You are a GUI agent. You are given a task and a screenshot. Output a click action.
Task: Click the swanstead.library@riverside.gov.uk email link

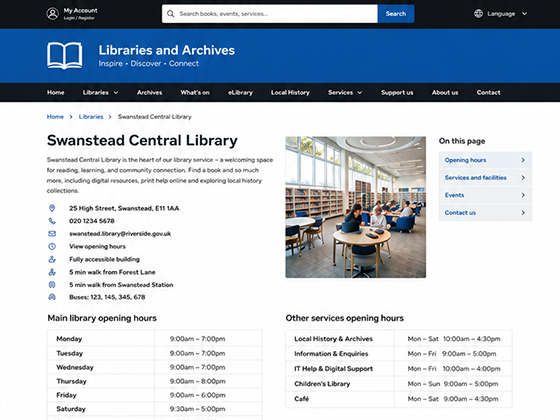(x=120, y=234)
